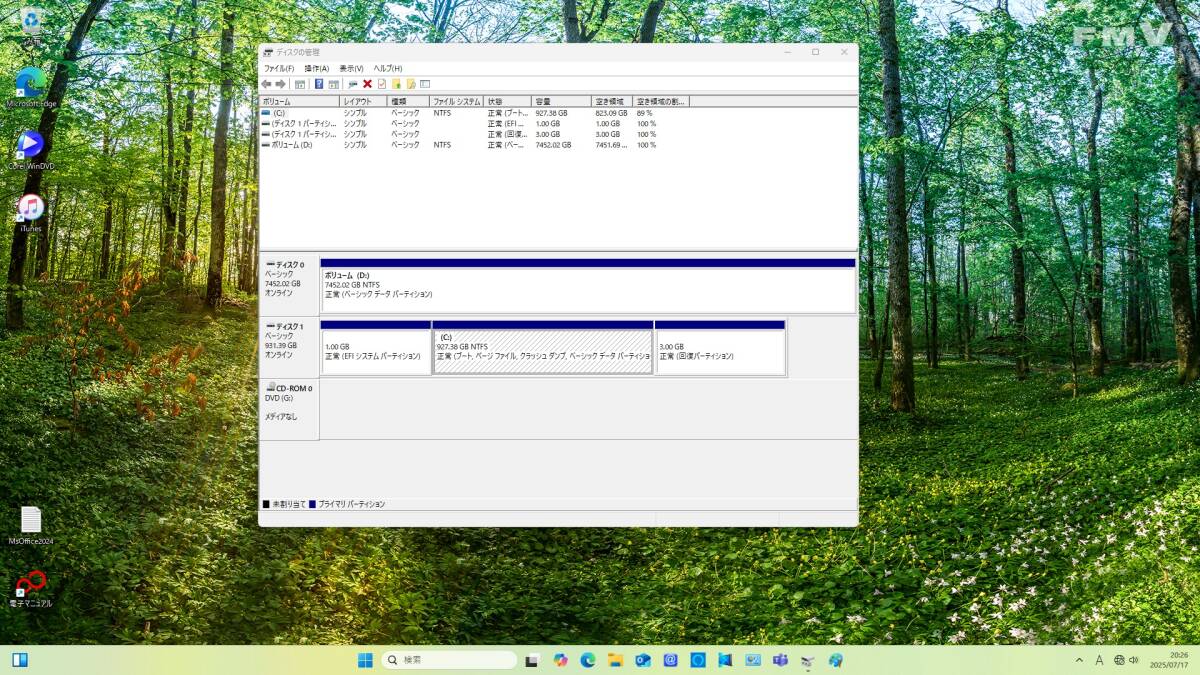This screenshot has height=675, width=1200.
Task: Select the 3.00 GB recovery partition block
Action: tap(719, 352)
